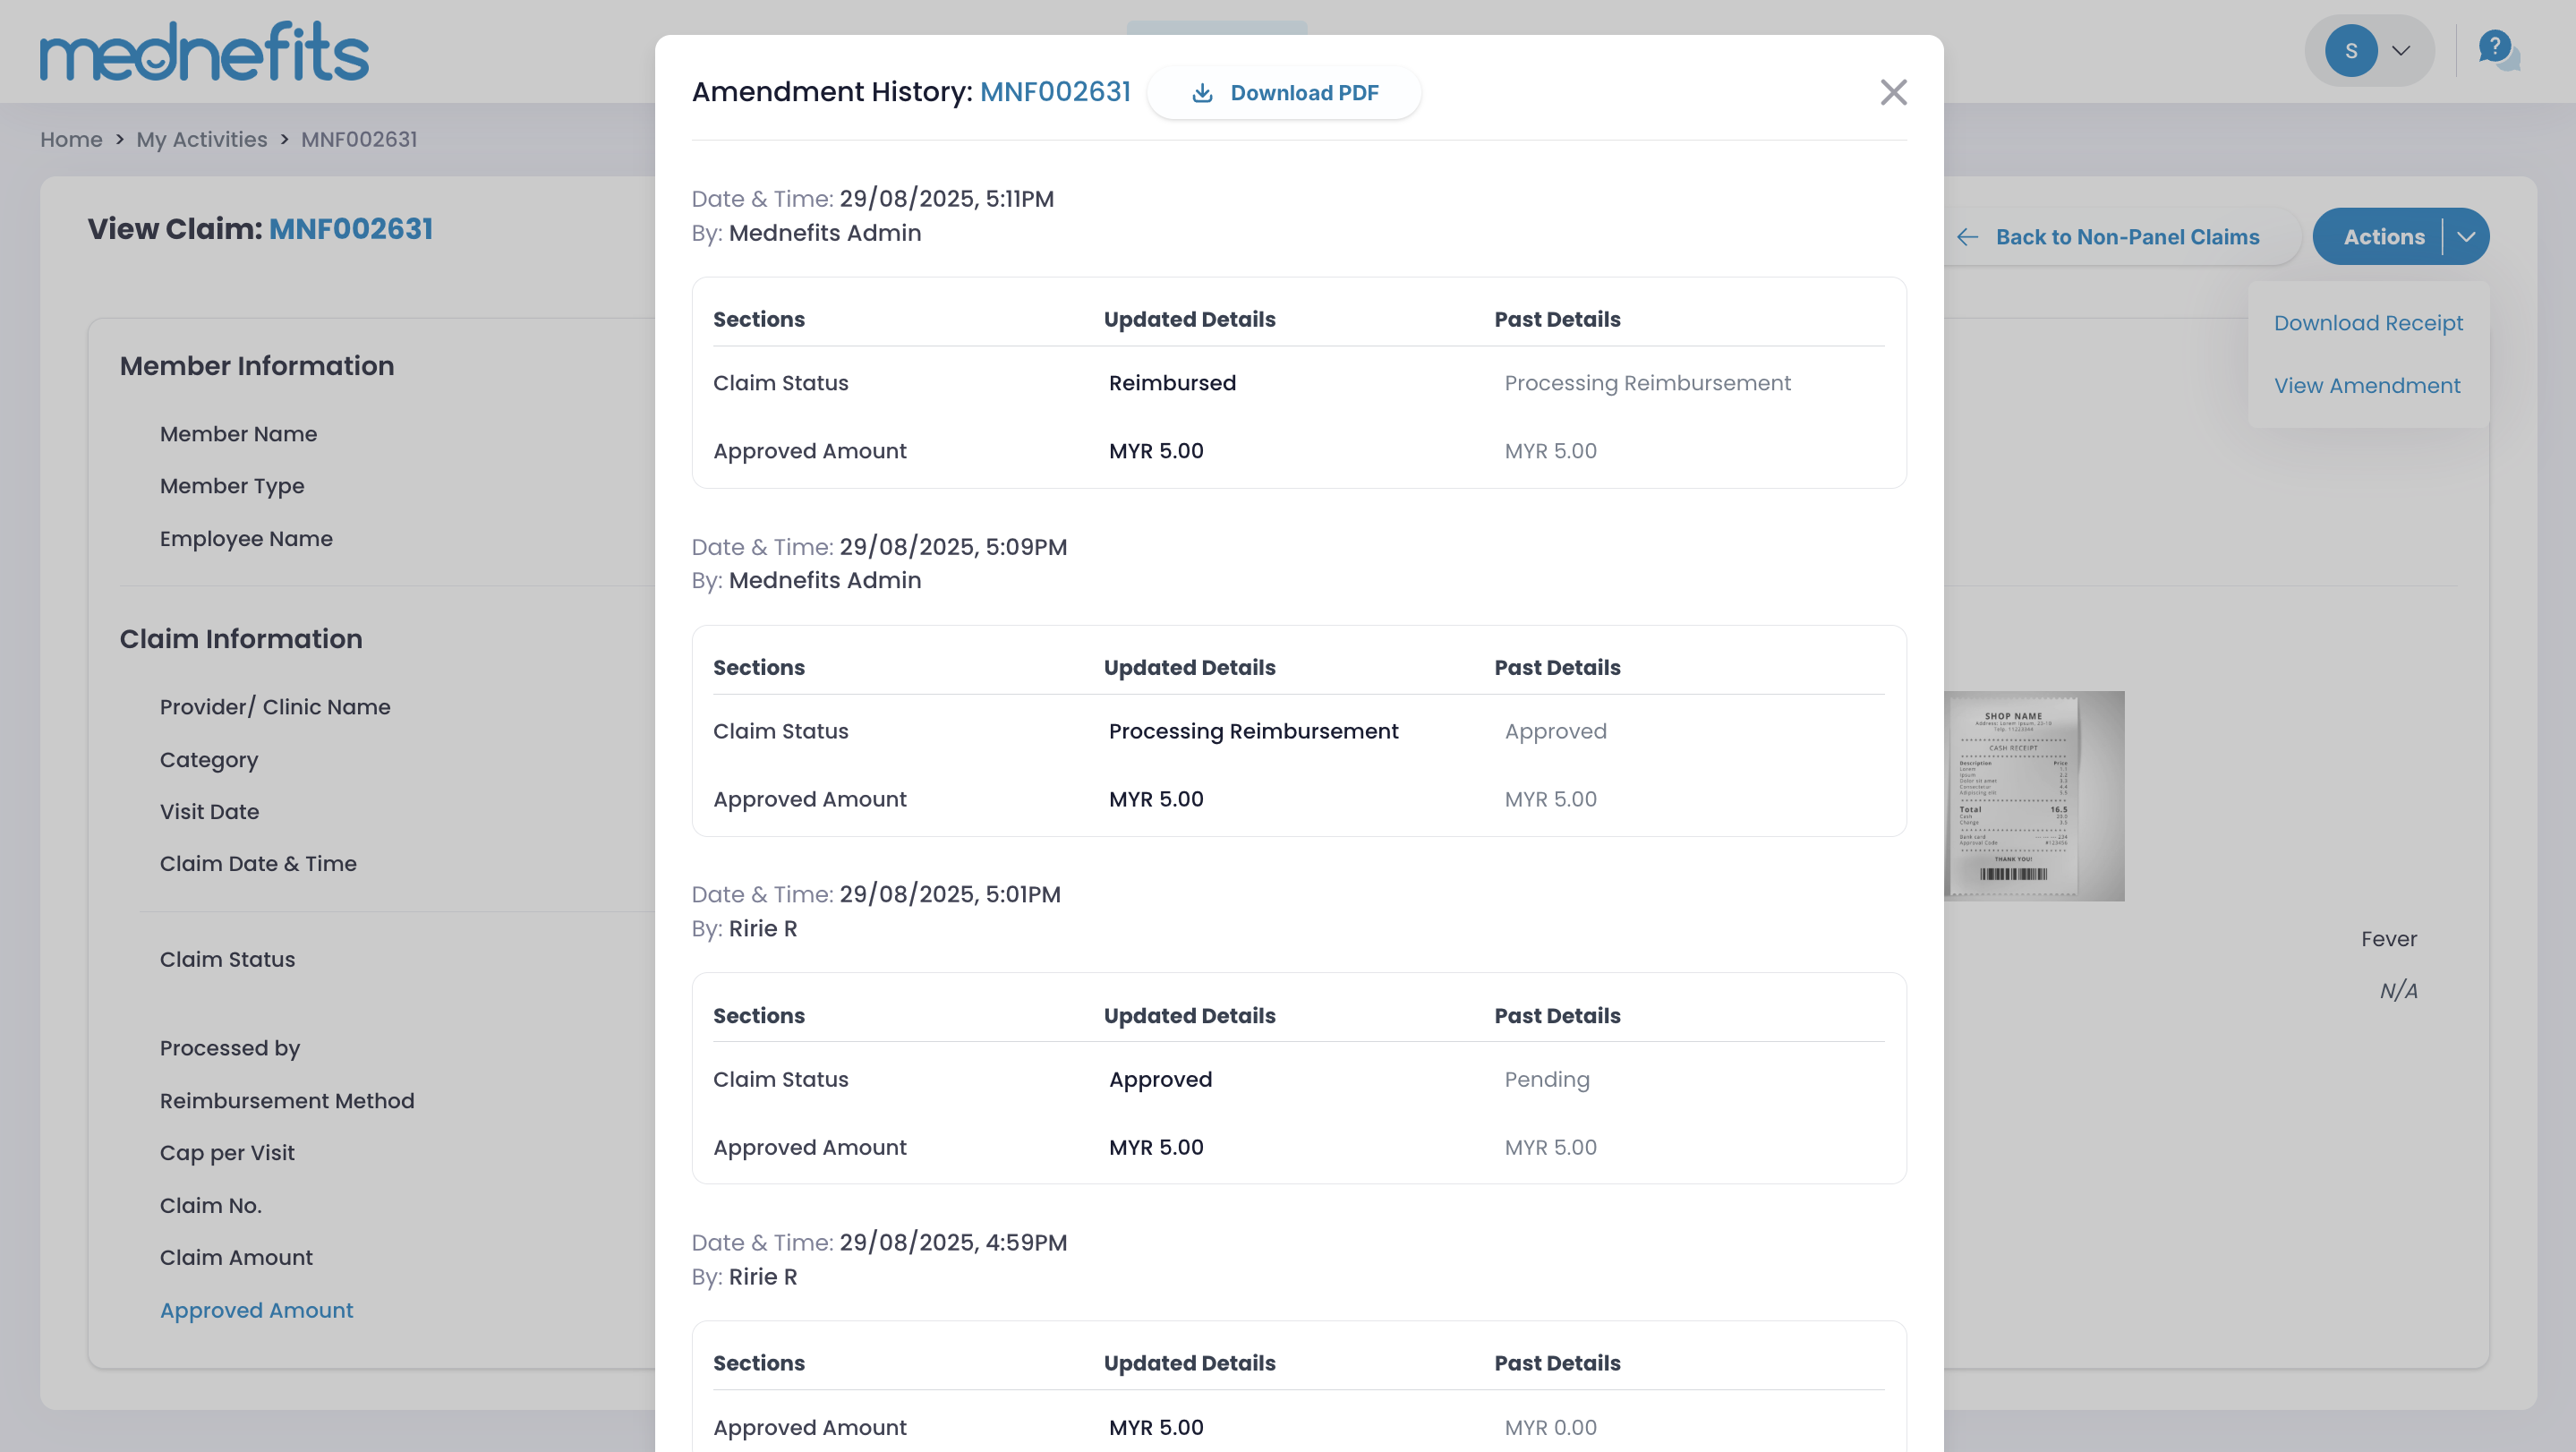Click the user avatar S icon
Image resolution: width=2576 pixels, height=1452 pixels.
2350,51
